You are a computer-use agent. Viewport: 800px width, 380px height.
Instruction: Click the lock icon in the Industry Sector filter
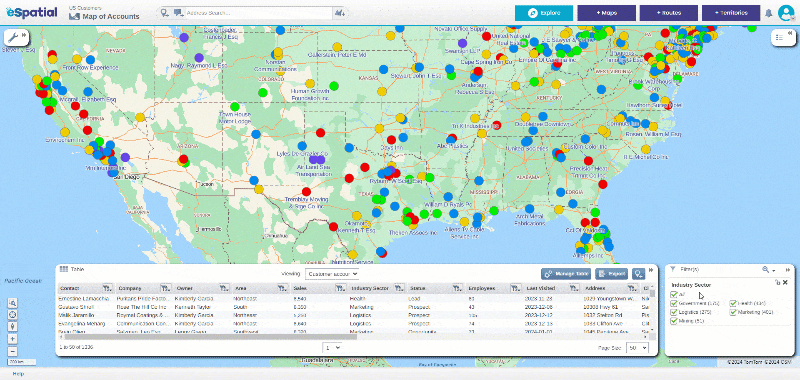point(778,282)
